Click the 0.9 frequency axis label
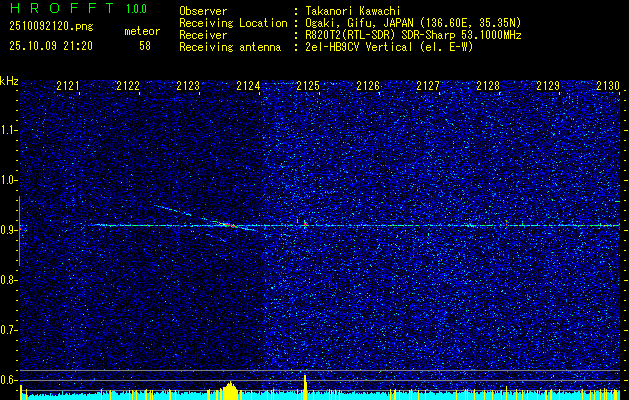This screenshot has width=629, height=400. point(9,230)
